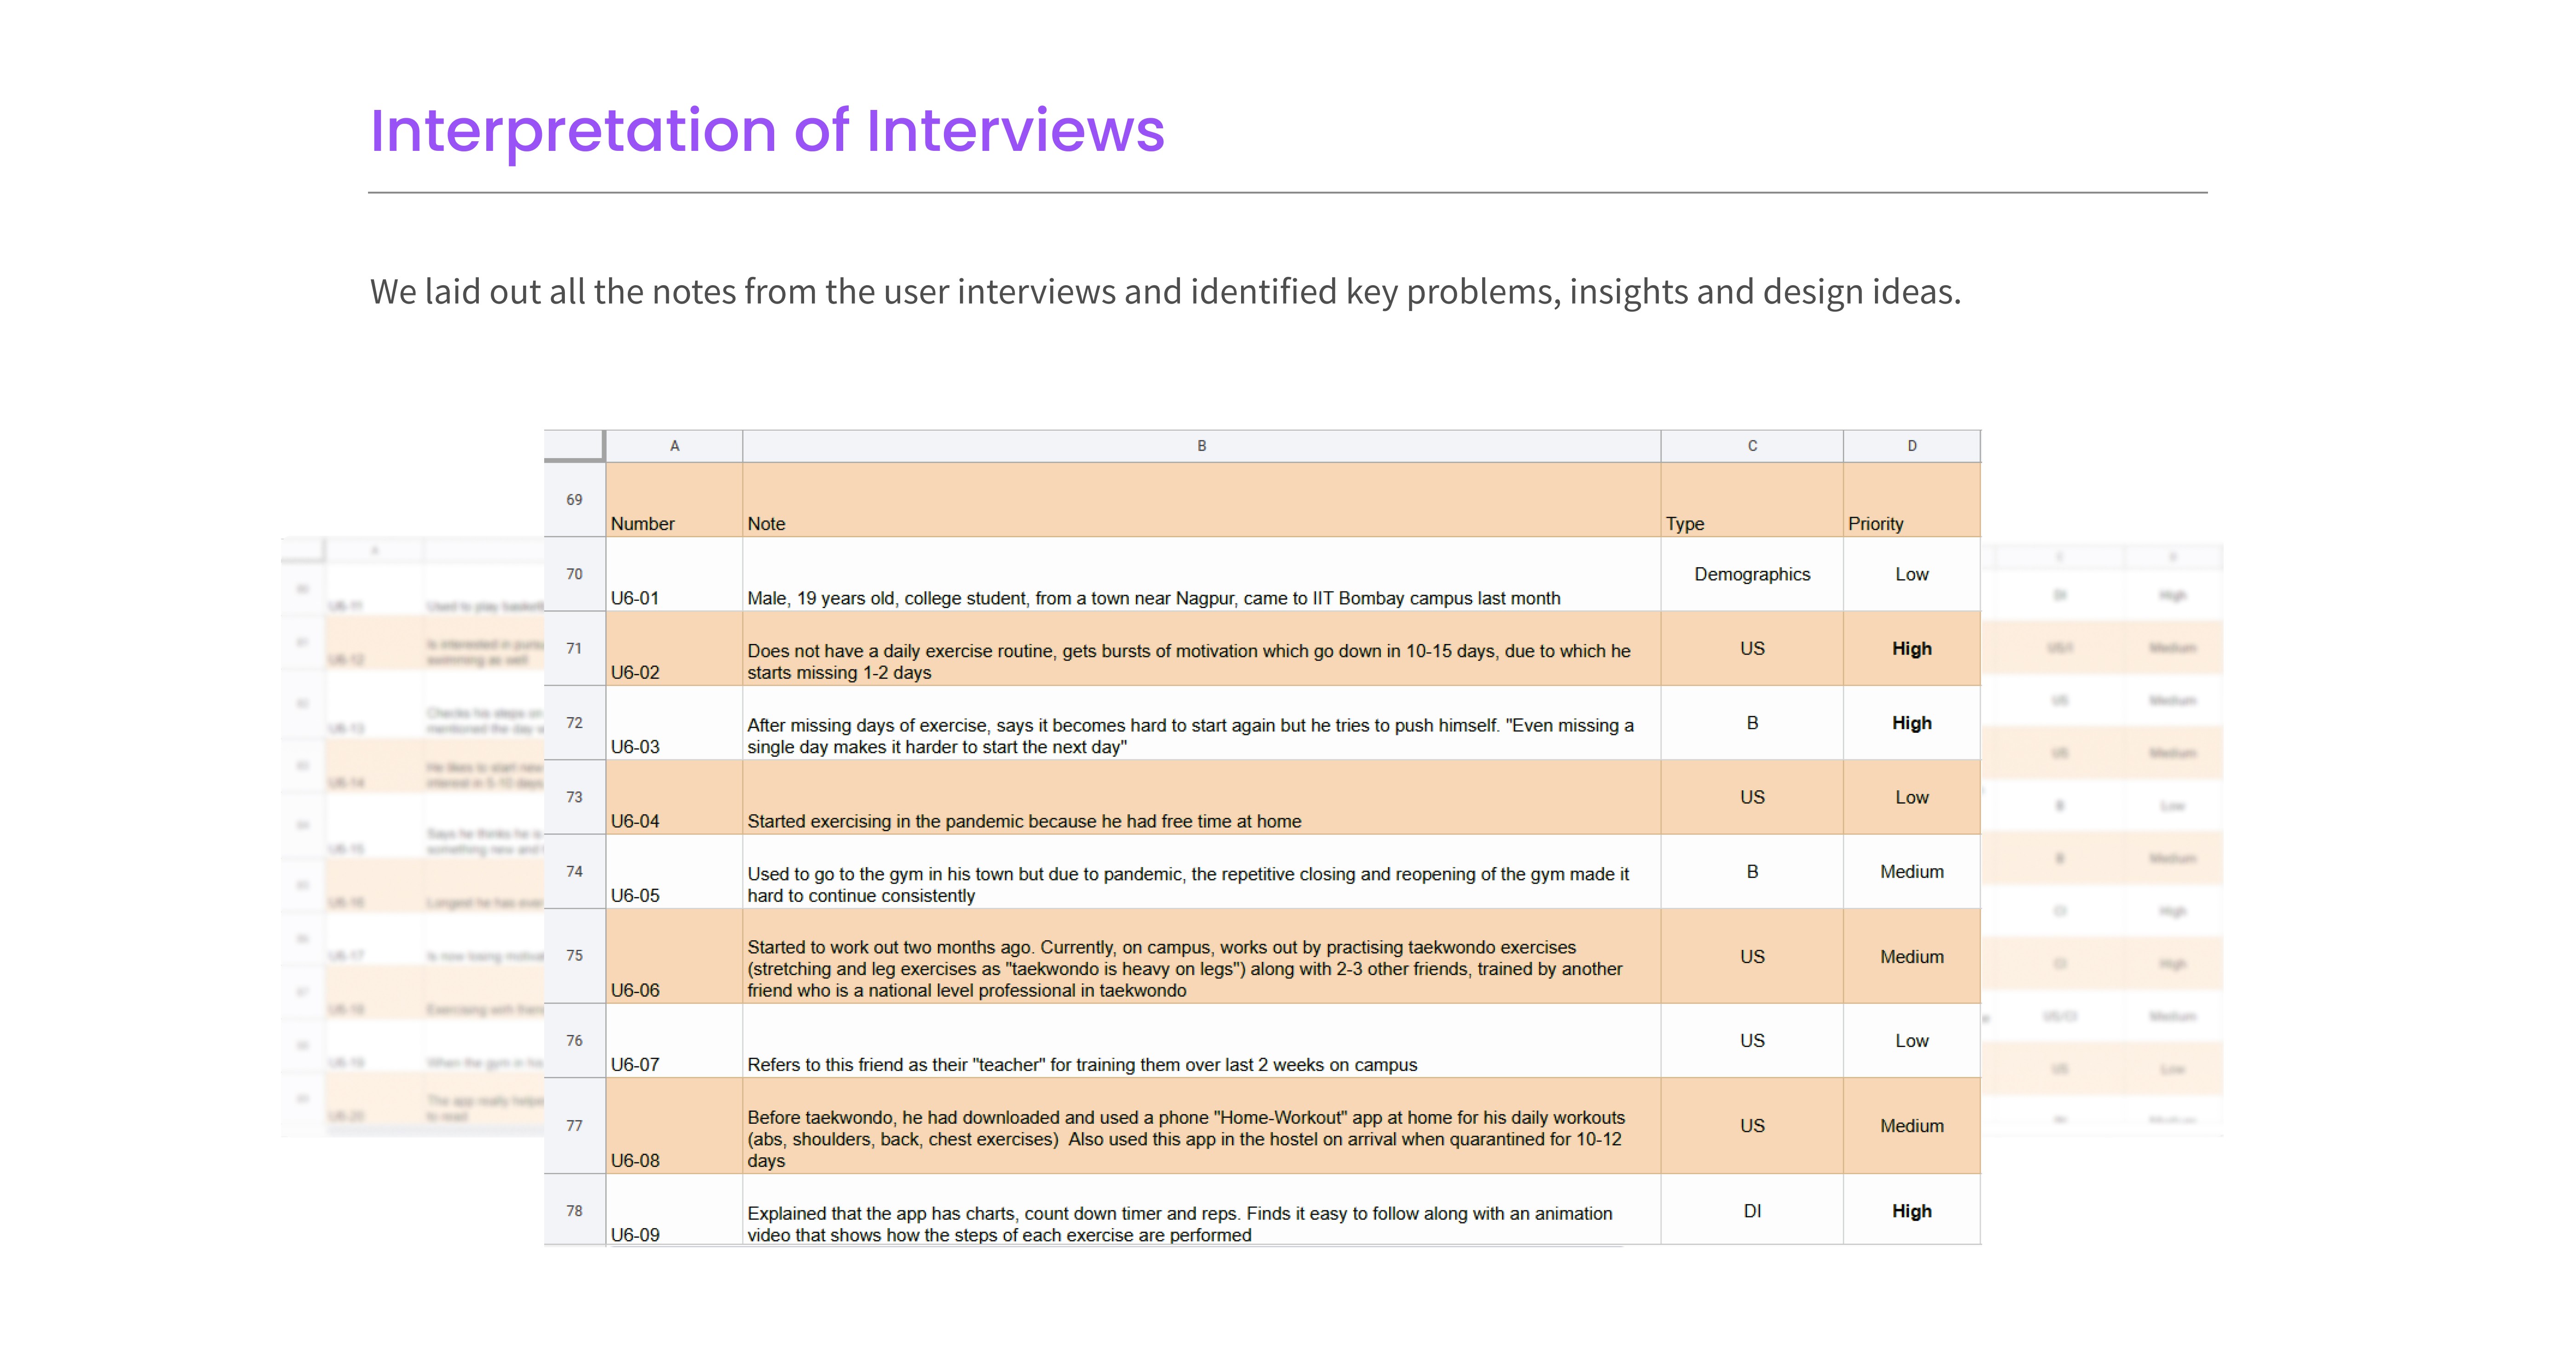2576x1345 pixels.
Task: Click note 'Refers to this friend as their teacher'
Action: (1201, 1040)
